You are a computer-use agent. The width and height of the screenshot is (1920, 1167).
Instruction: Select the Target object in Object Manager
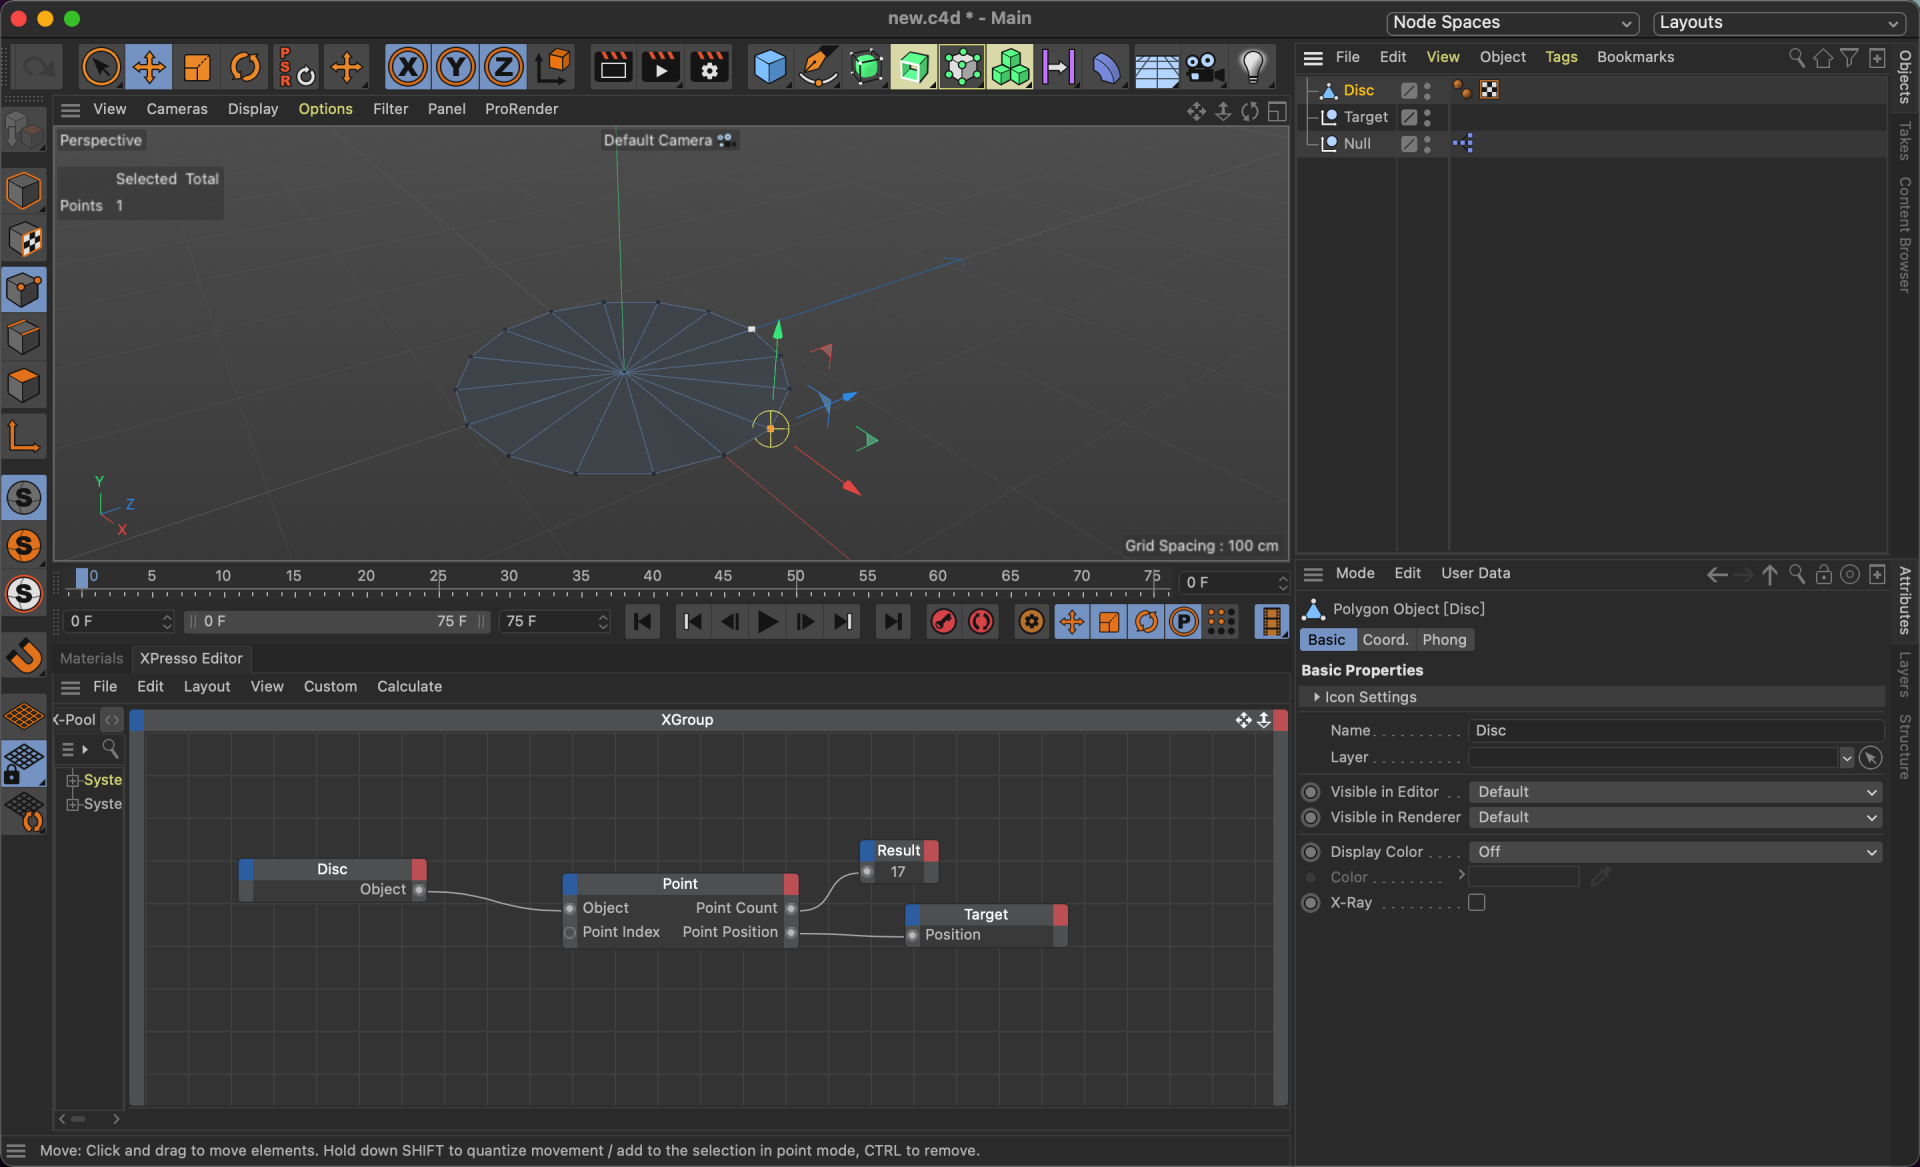pos(1365,117)
